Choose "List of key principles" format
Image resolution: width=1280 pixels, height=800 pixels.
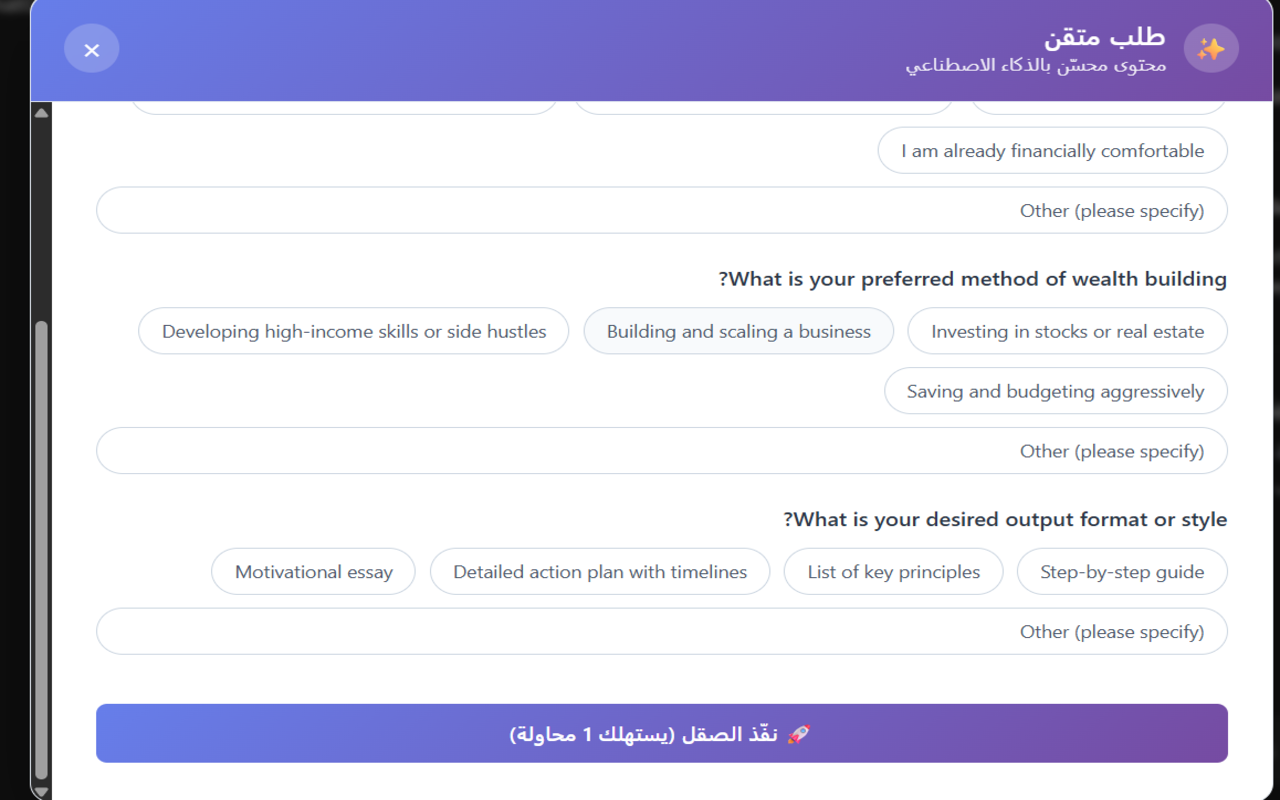893,571
